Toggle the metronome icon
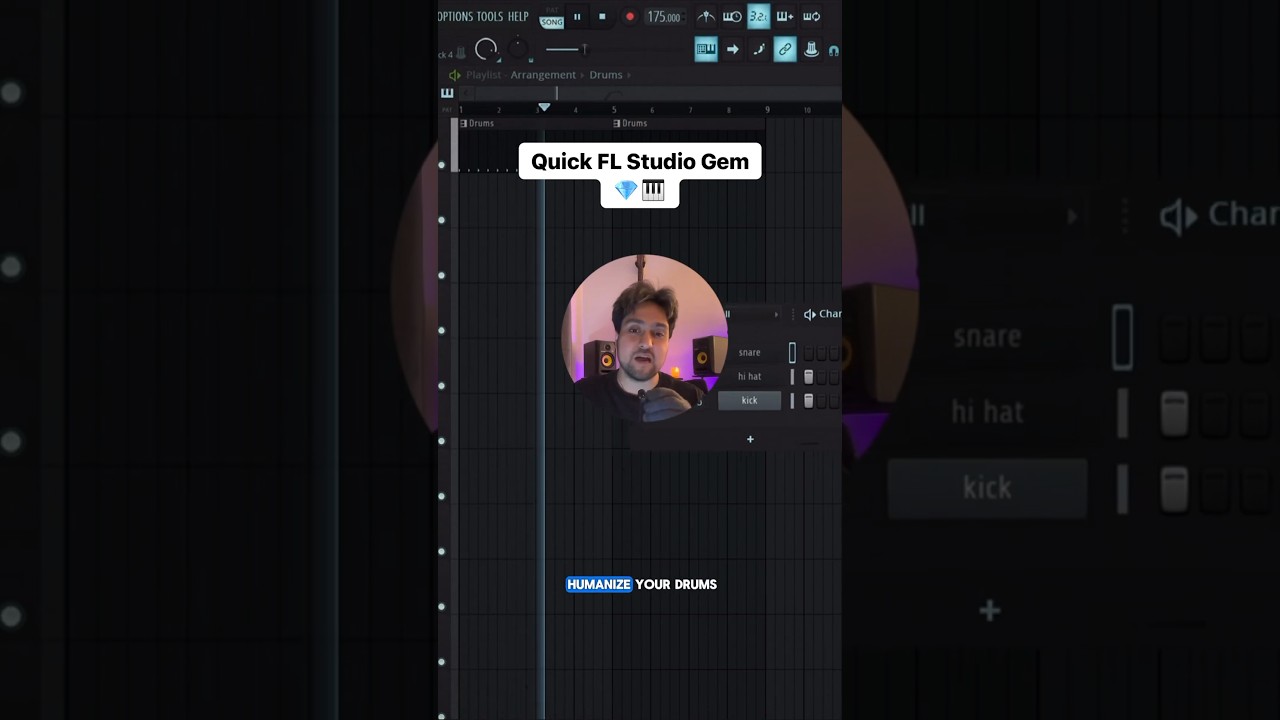1280x720 pixels. click(706, 17)
